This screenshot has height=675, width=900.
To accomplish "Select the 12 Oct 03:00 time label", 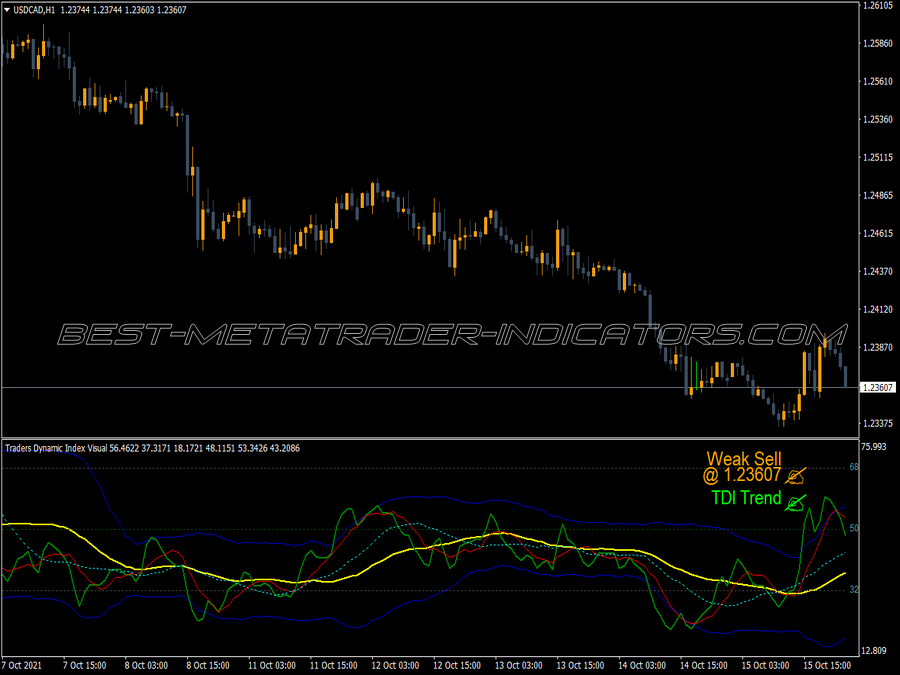I will pyautogui.click(x=395, y=665).
